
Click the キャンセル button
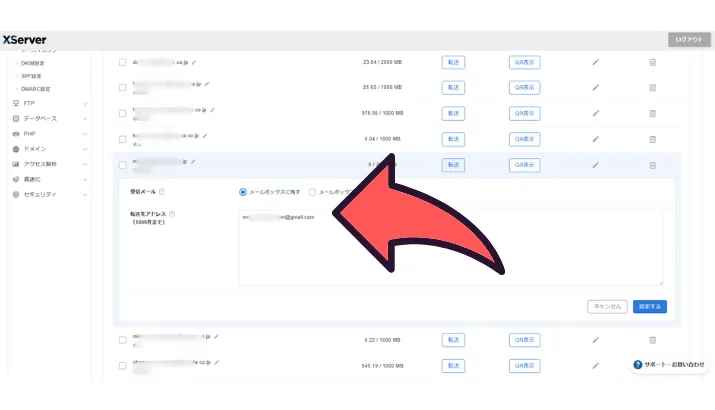click(x=607, y=306)
